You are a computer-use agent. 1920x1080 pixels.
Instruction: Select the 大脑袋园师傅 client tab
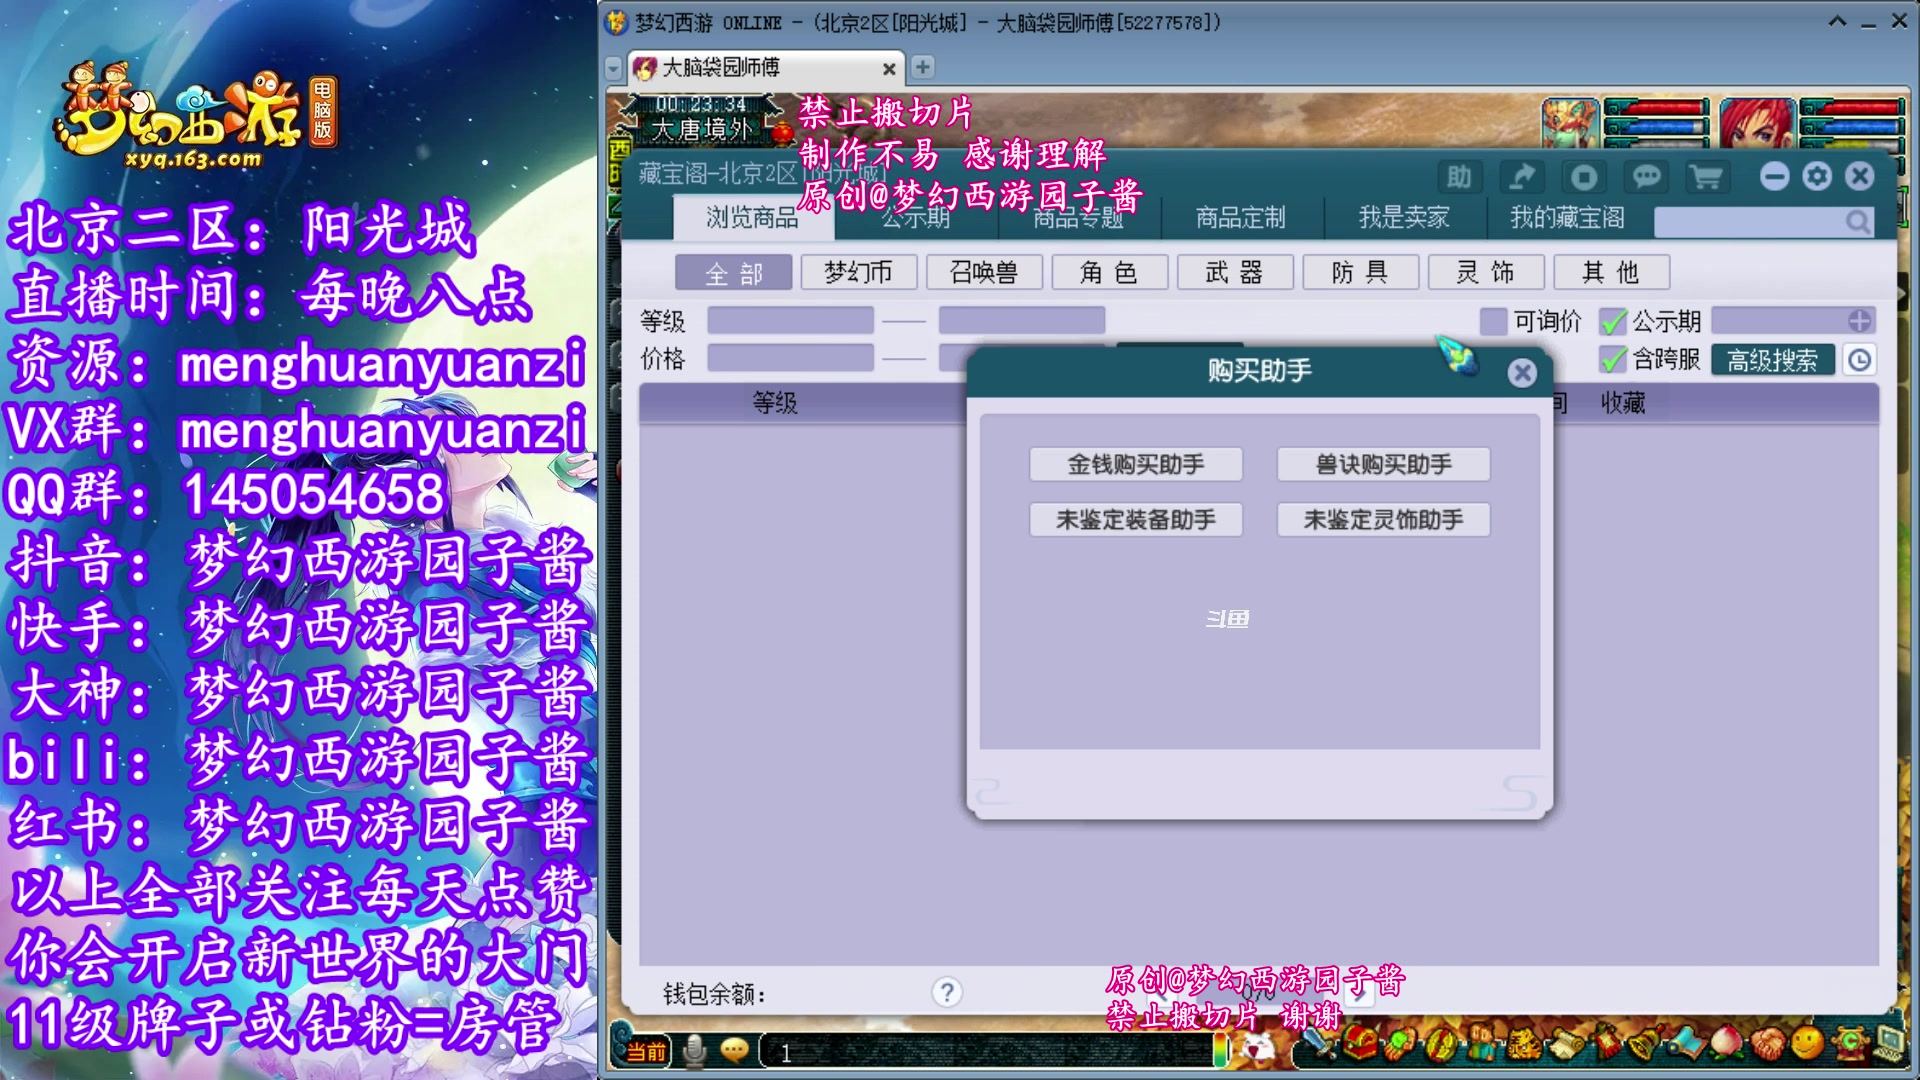(765, 68)
